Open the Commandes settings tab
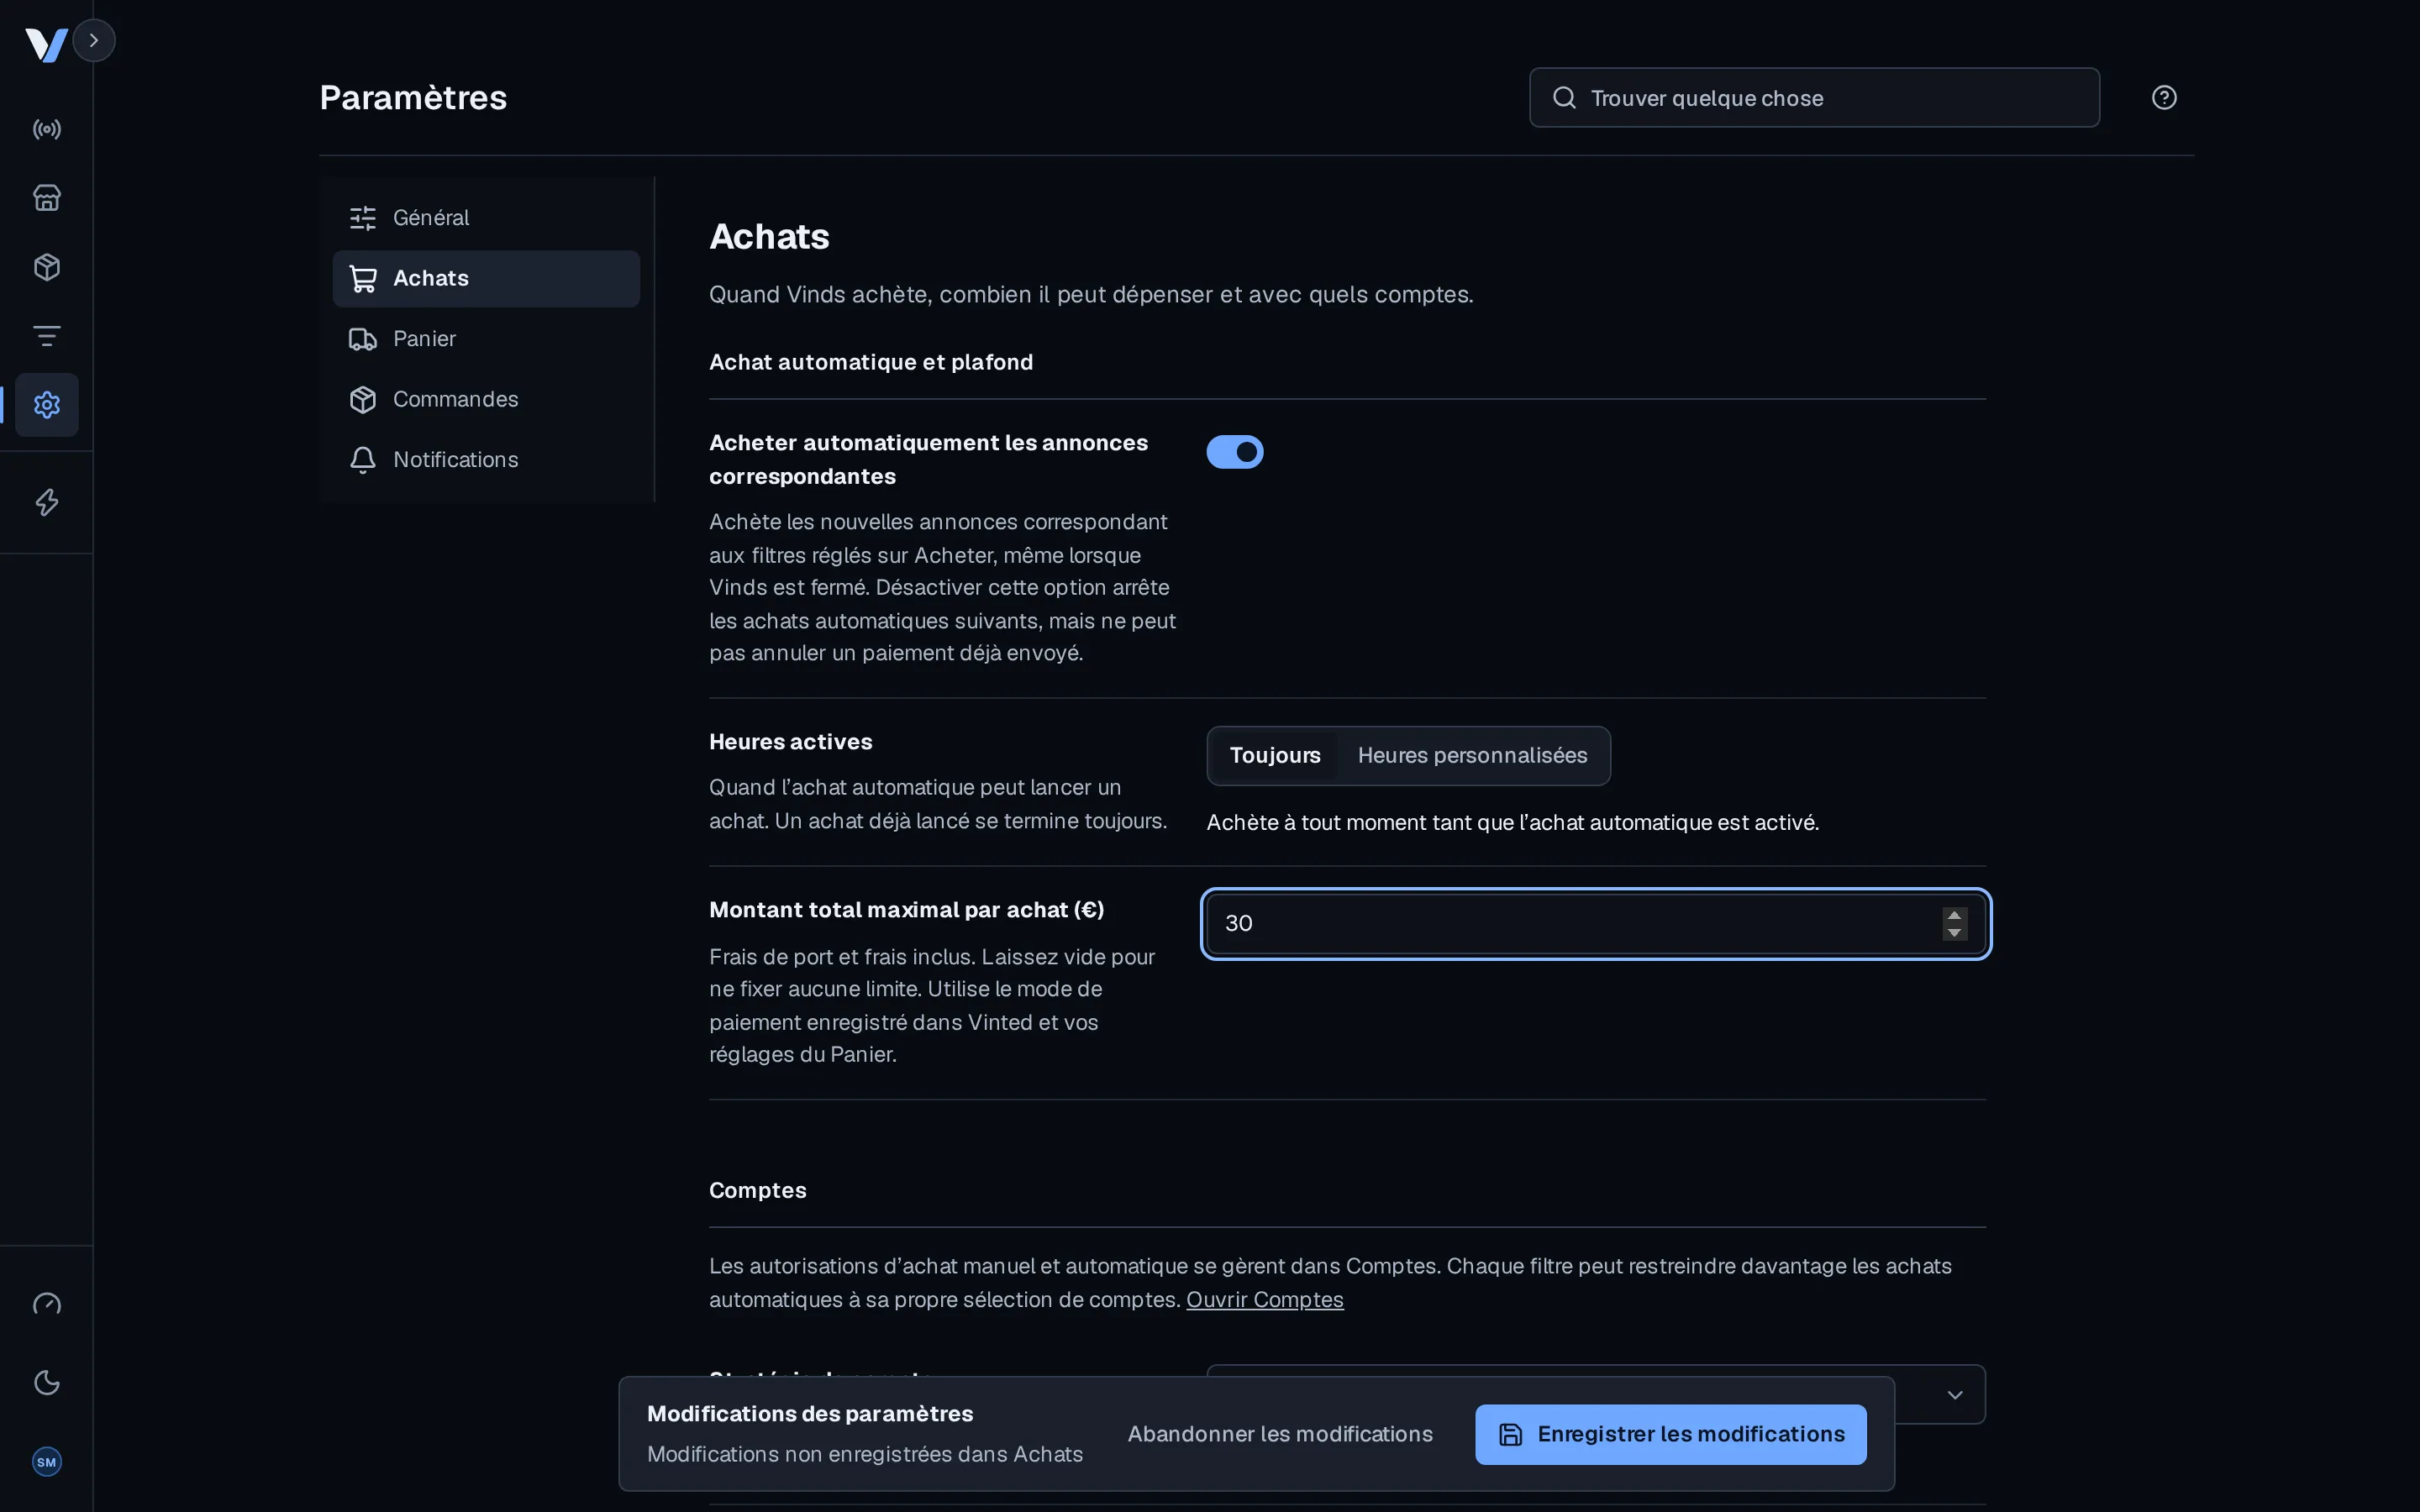Screen dimensions: 2420x1512 point(486,400)
